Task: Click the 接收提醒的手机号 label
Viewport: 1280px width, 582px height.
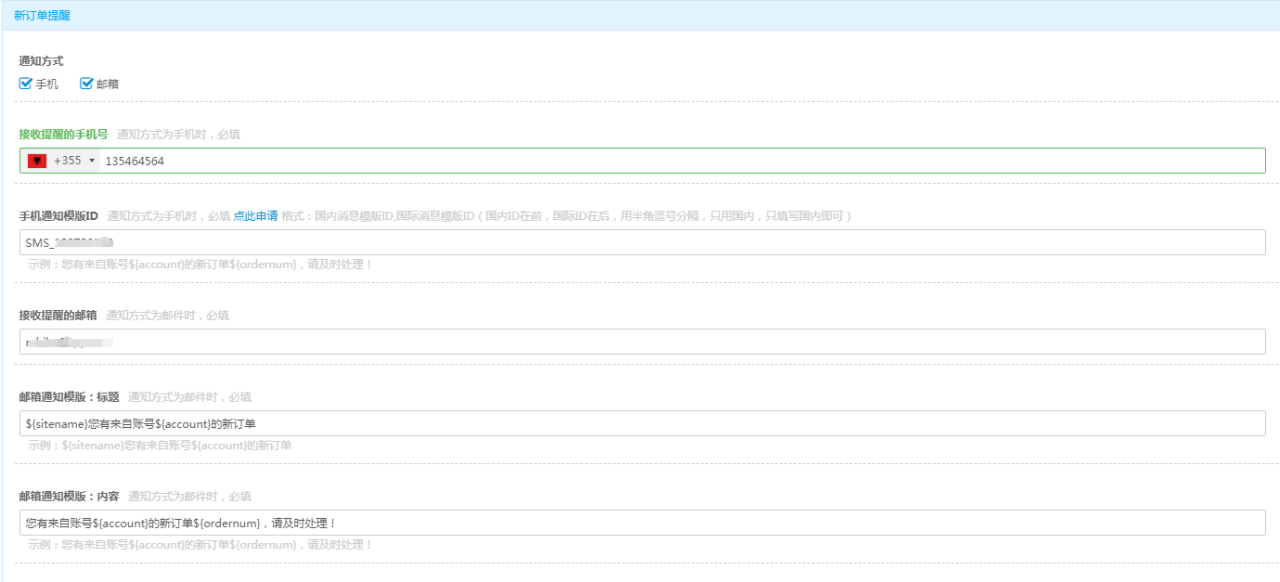Action: tap(63, 134)
